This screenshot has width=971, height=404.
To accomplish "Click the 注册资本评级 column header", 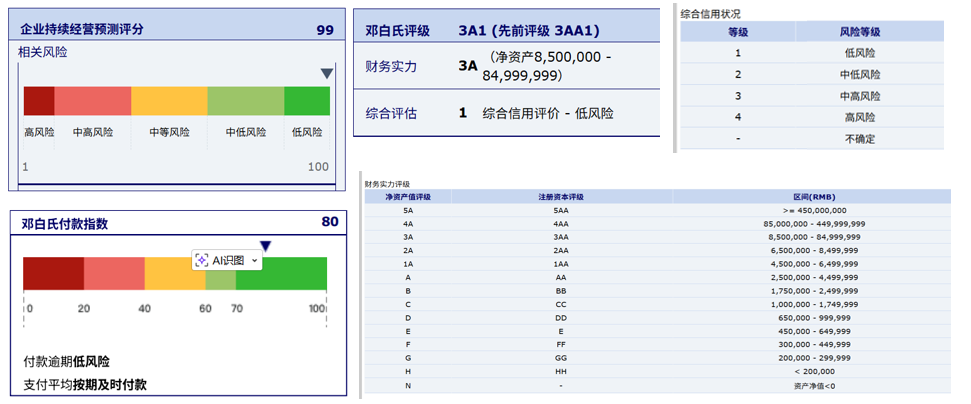I will coord(561,197).
